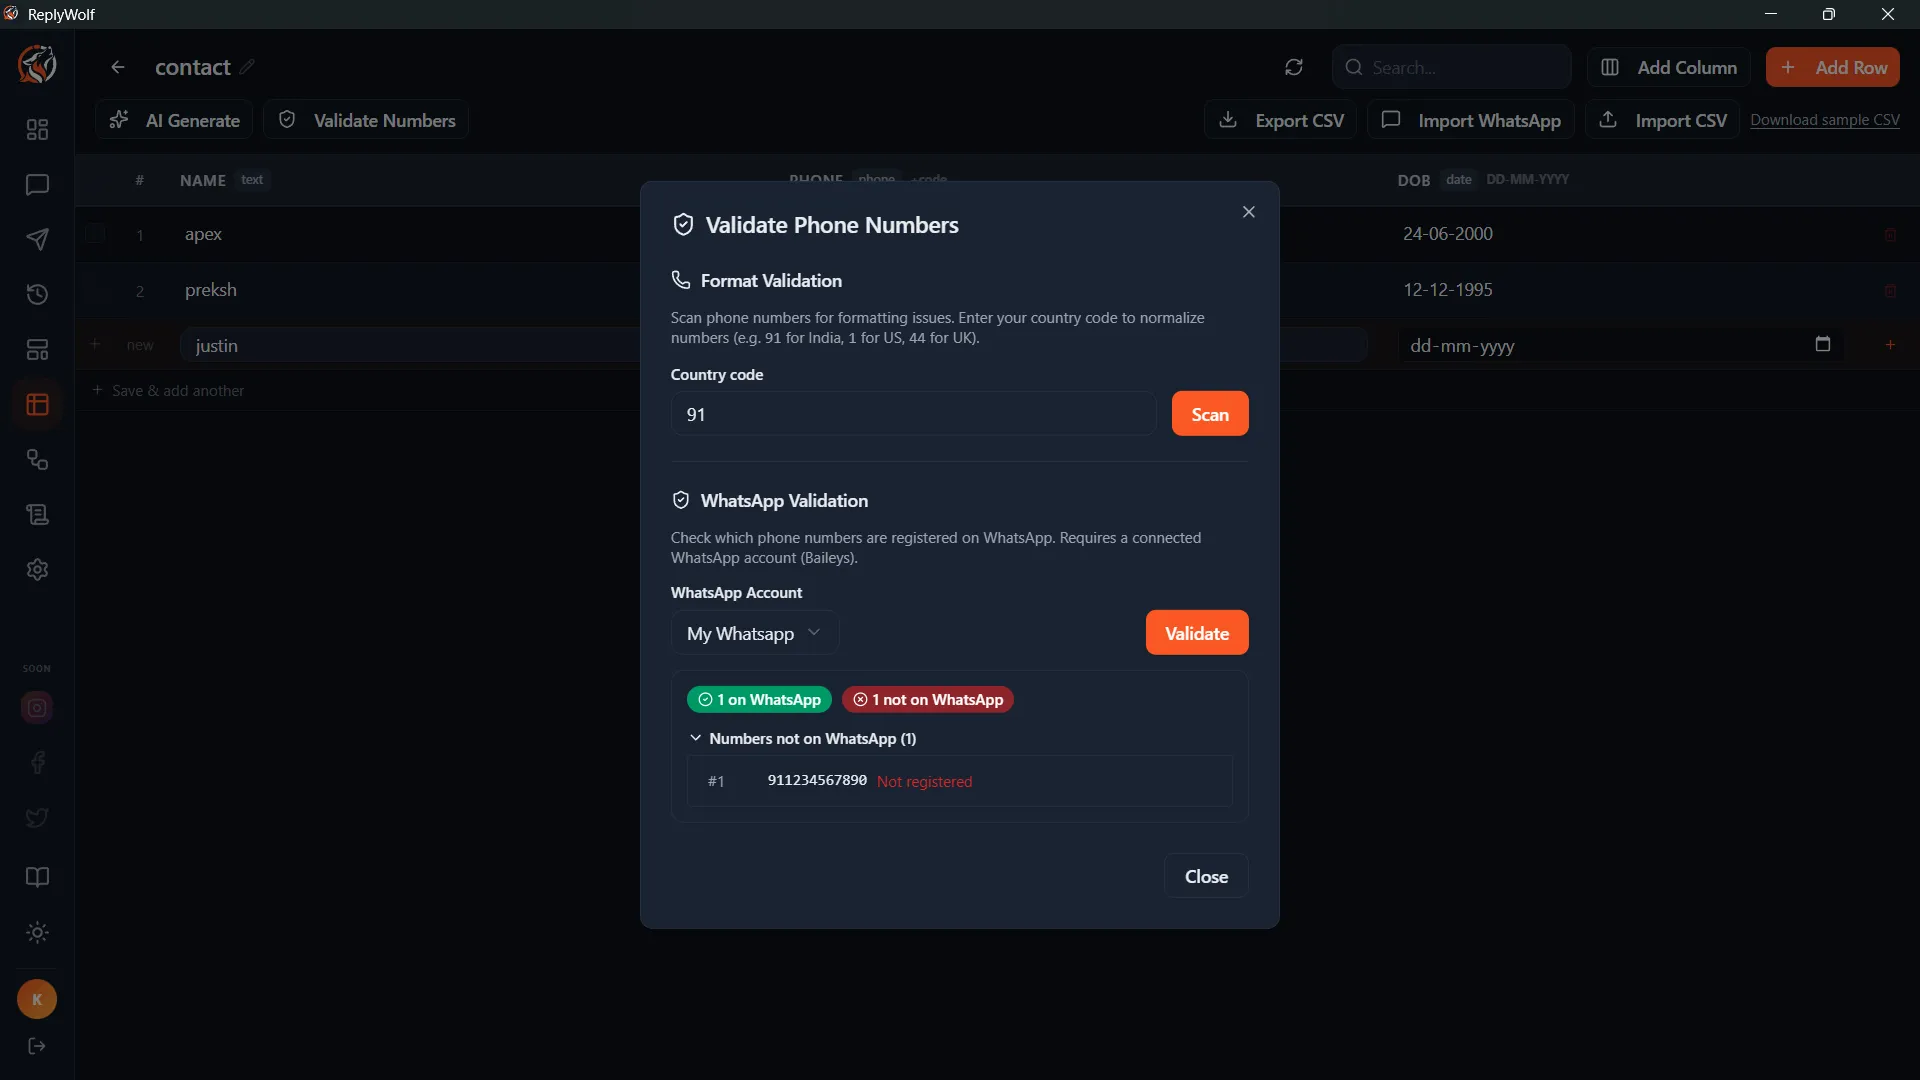This screenshot has height=1080, width=1920.
Task: Open the dashboard grid icon in sidebar
Action: click(x=37, y=130)
